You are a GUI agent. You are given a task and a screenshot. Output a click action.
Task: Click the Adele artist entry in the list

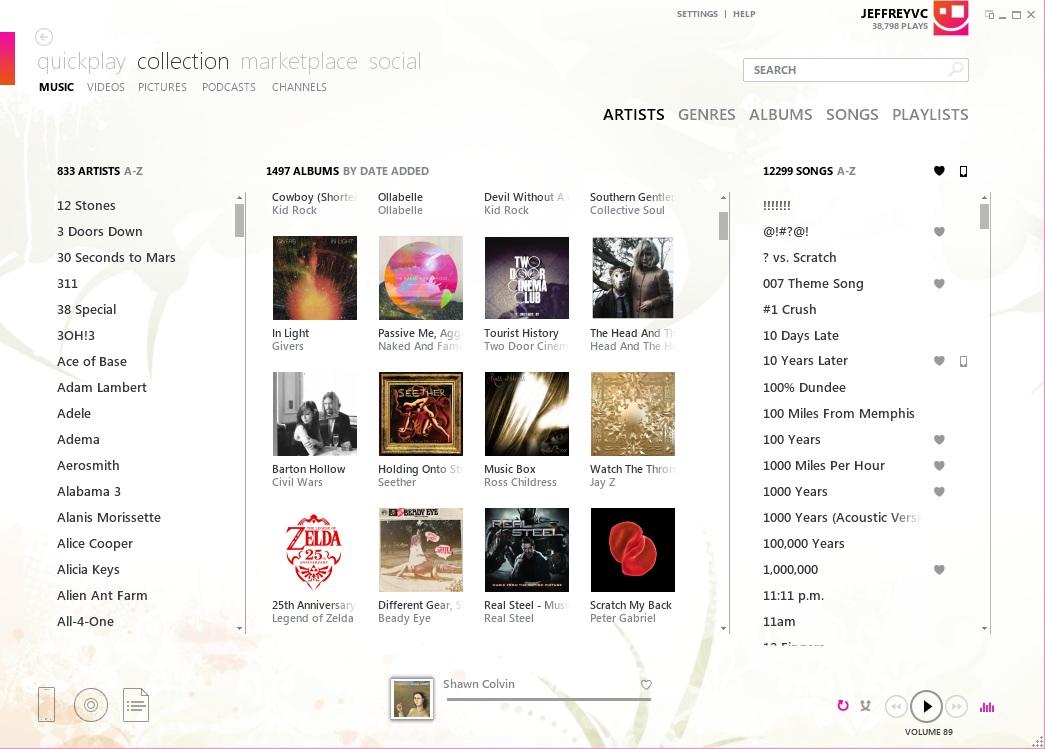[74, 413]
